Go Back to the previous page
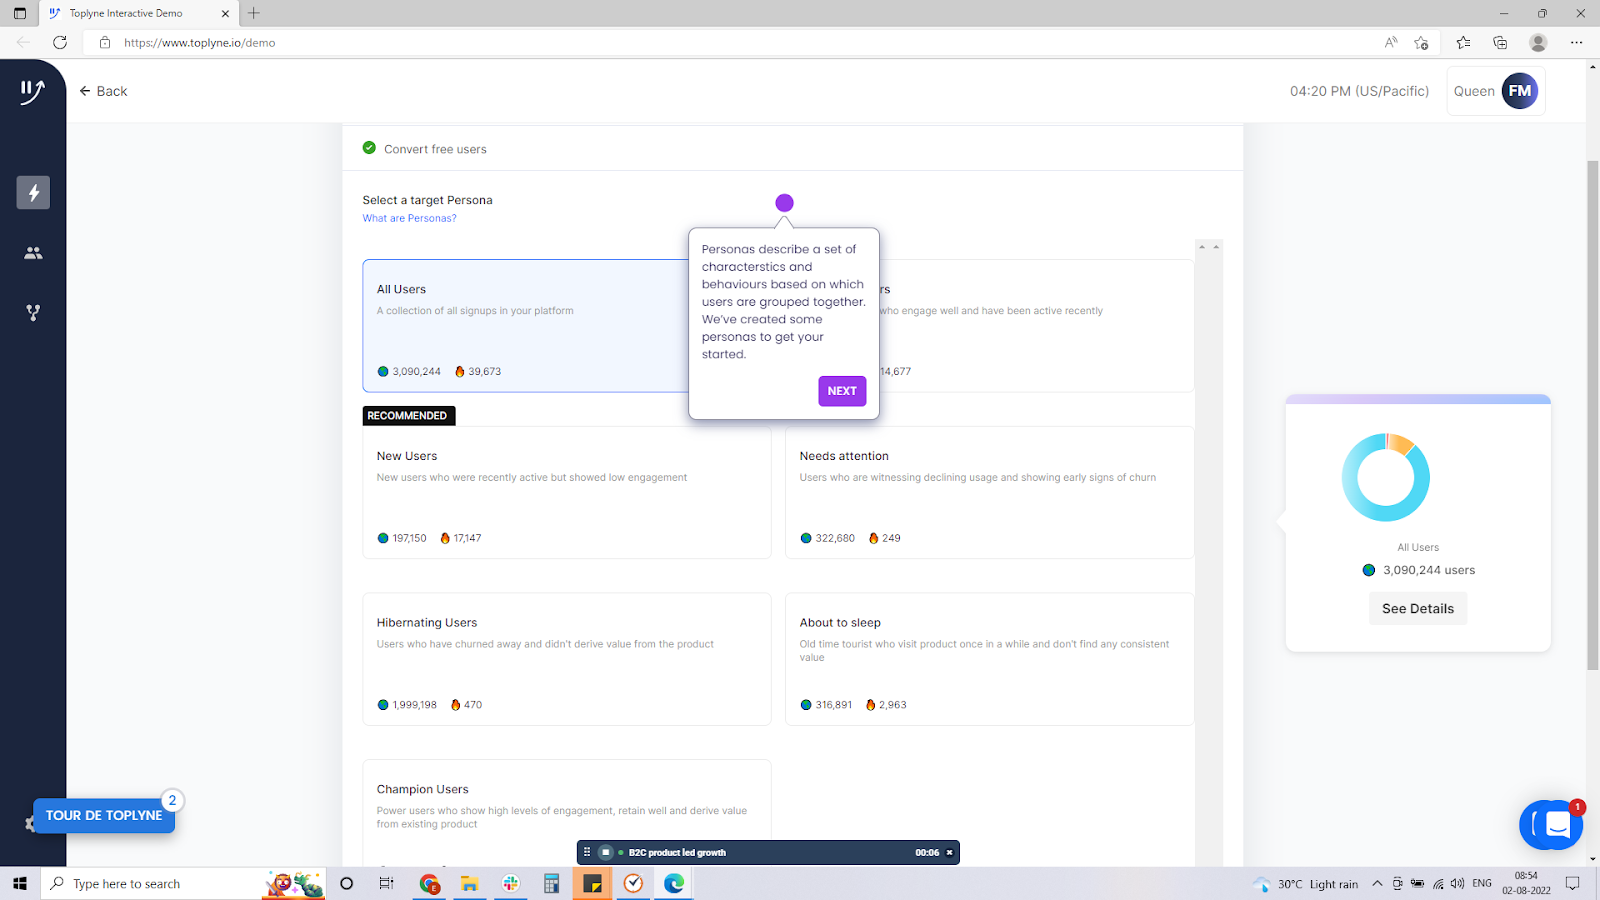 [x=103, y=91]
